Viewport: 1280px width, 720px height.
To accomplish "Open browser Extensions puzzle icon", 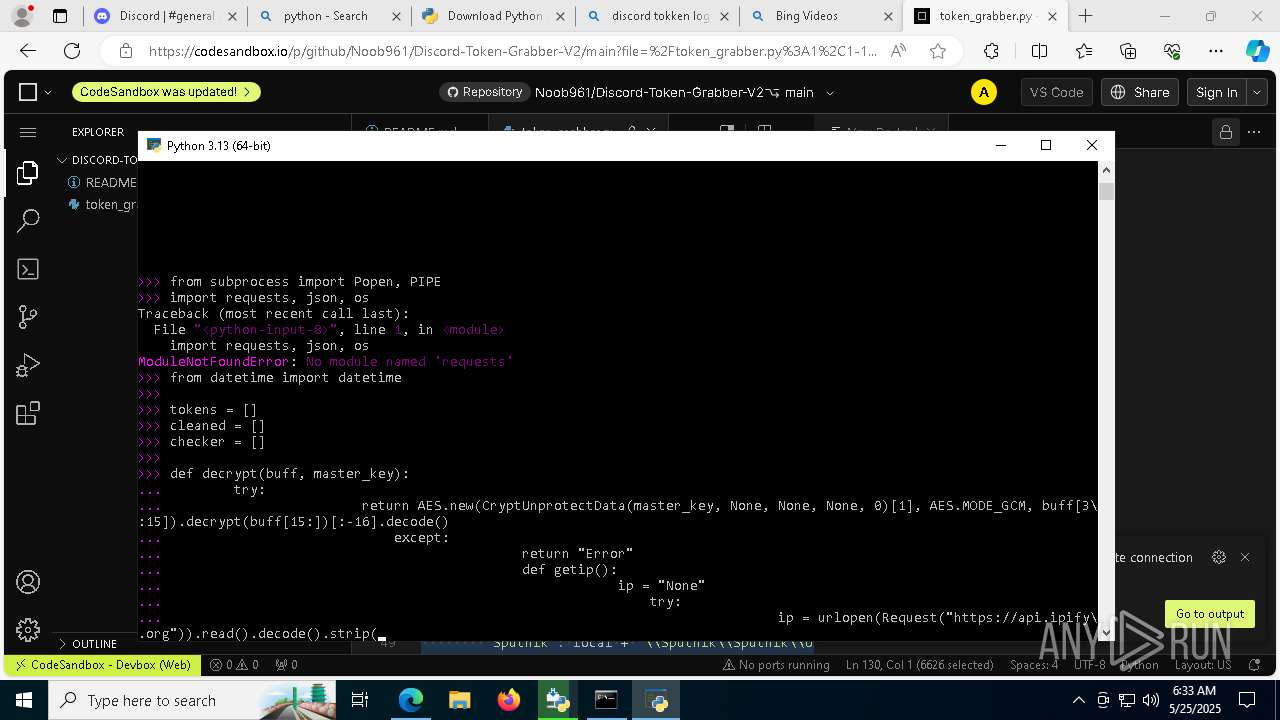I will 991,51.
